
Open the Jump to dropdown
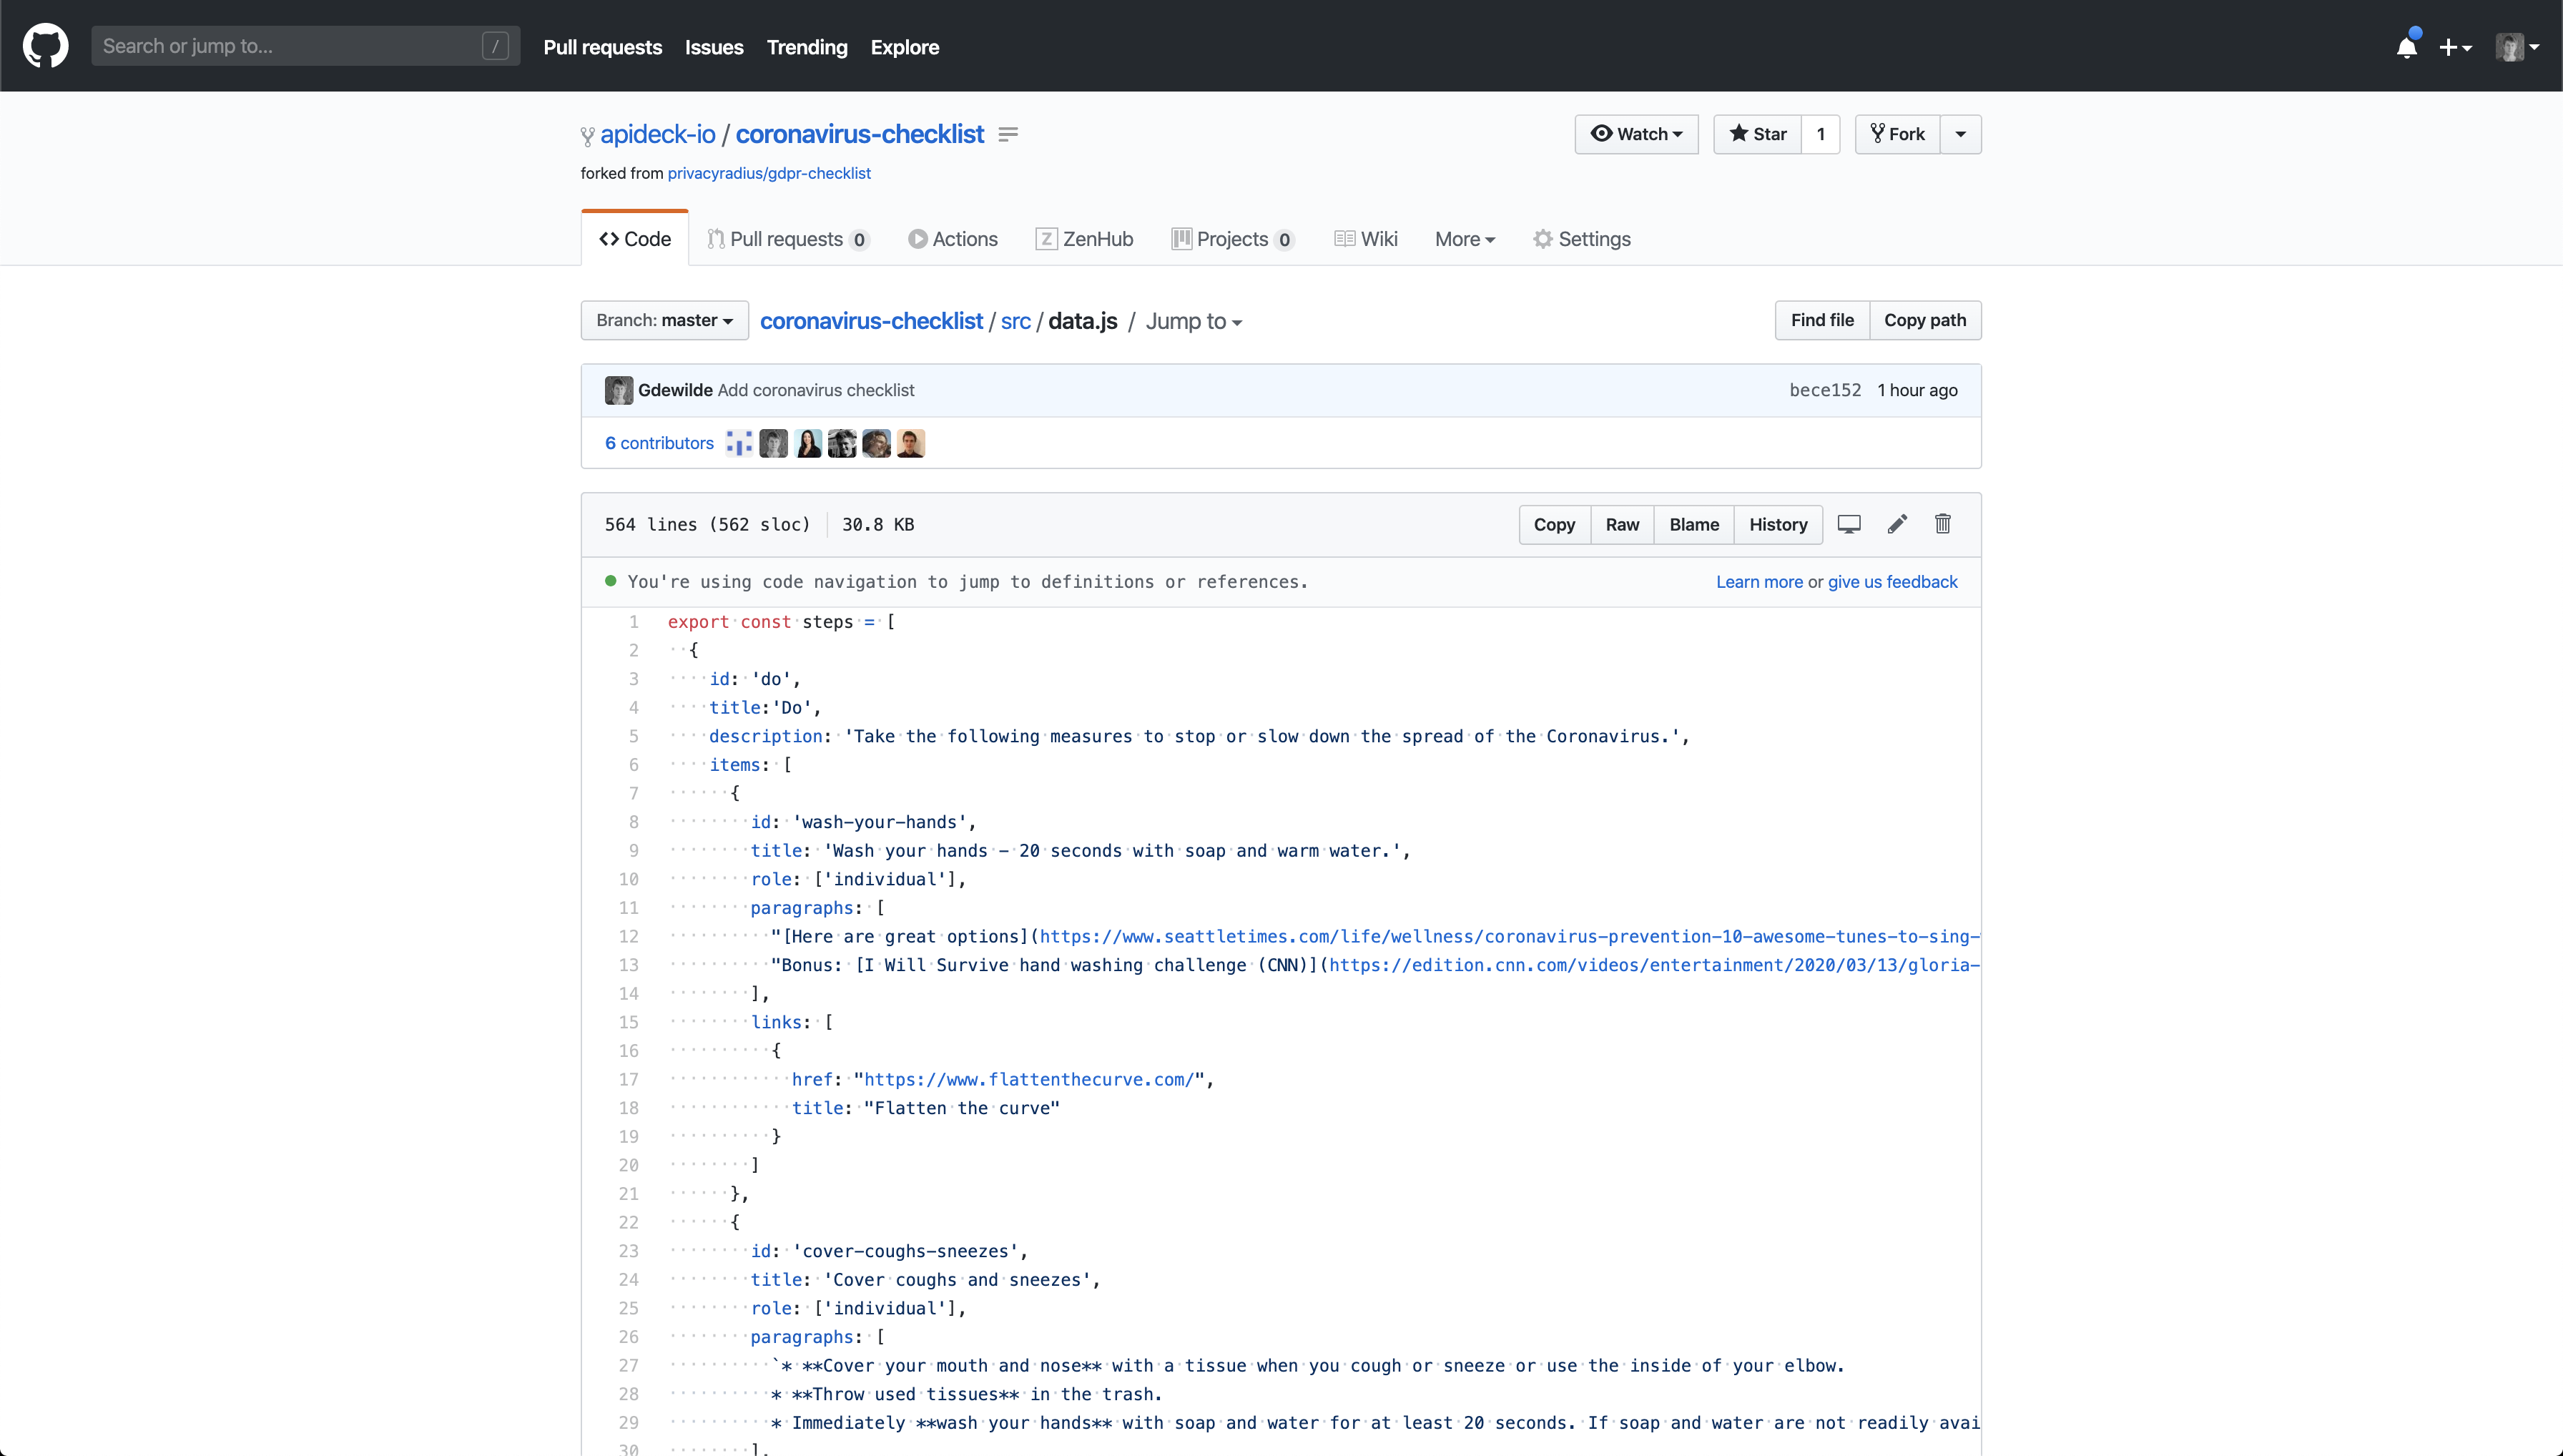pyautogui.click(x=1193, y=321)
